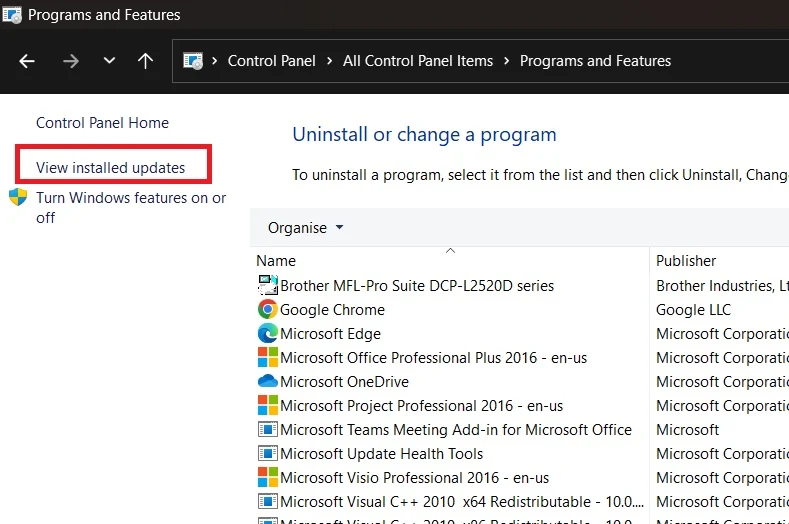The width and height of the screenshot is (789, 524).
Task: Click the Microsoft Edge program icon
Action: coord(267,334)
